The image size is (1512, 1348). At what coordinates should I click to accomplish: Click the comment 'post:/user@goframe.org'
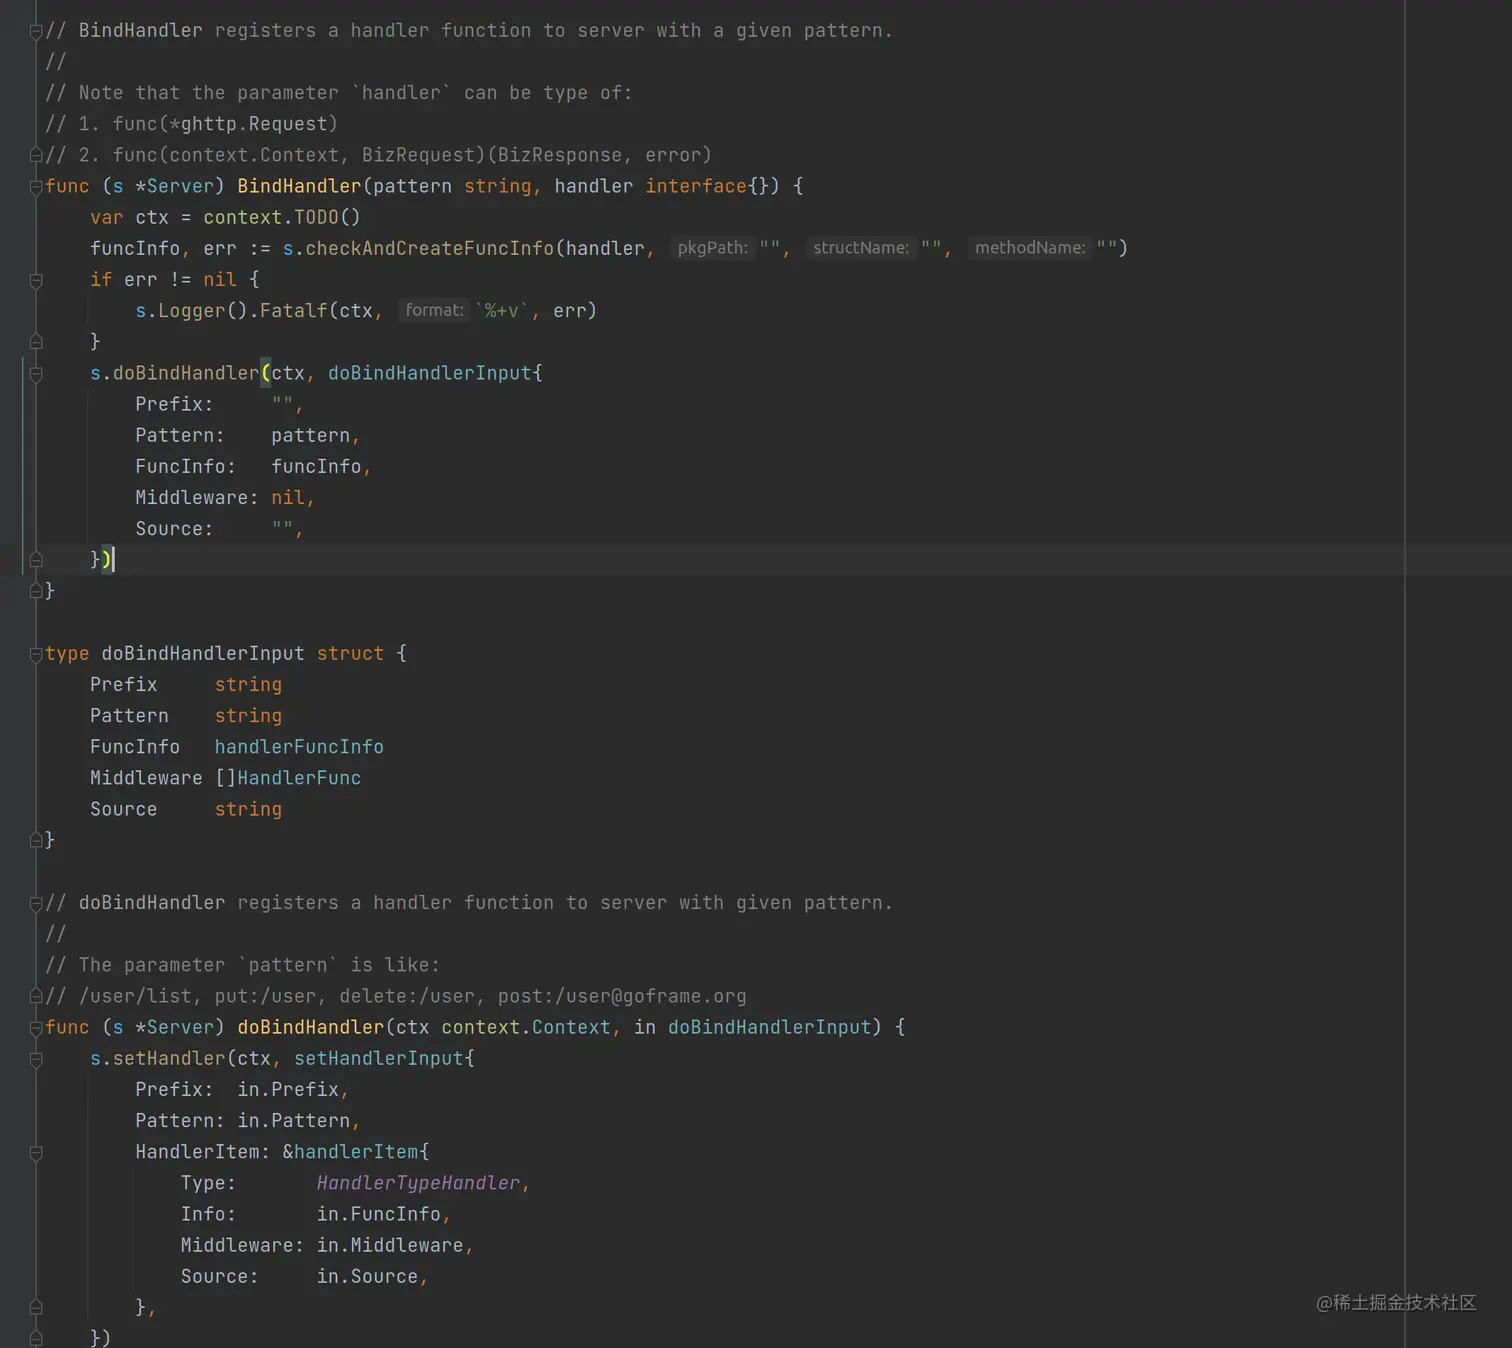coord(622,996)
